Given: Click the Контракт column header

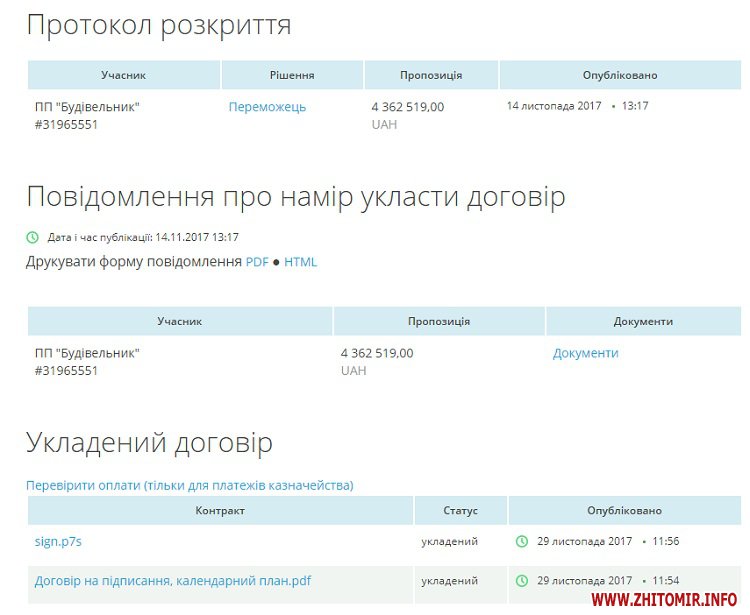Looking at the screenshot, I should pos(220,511).
